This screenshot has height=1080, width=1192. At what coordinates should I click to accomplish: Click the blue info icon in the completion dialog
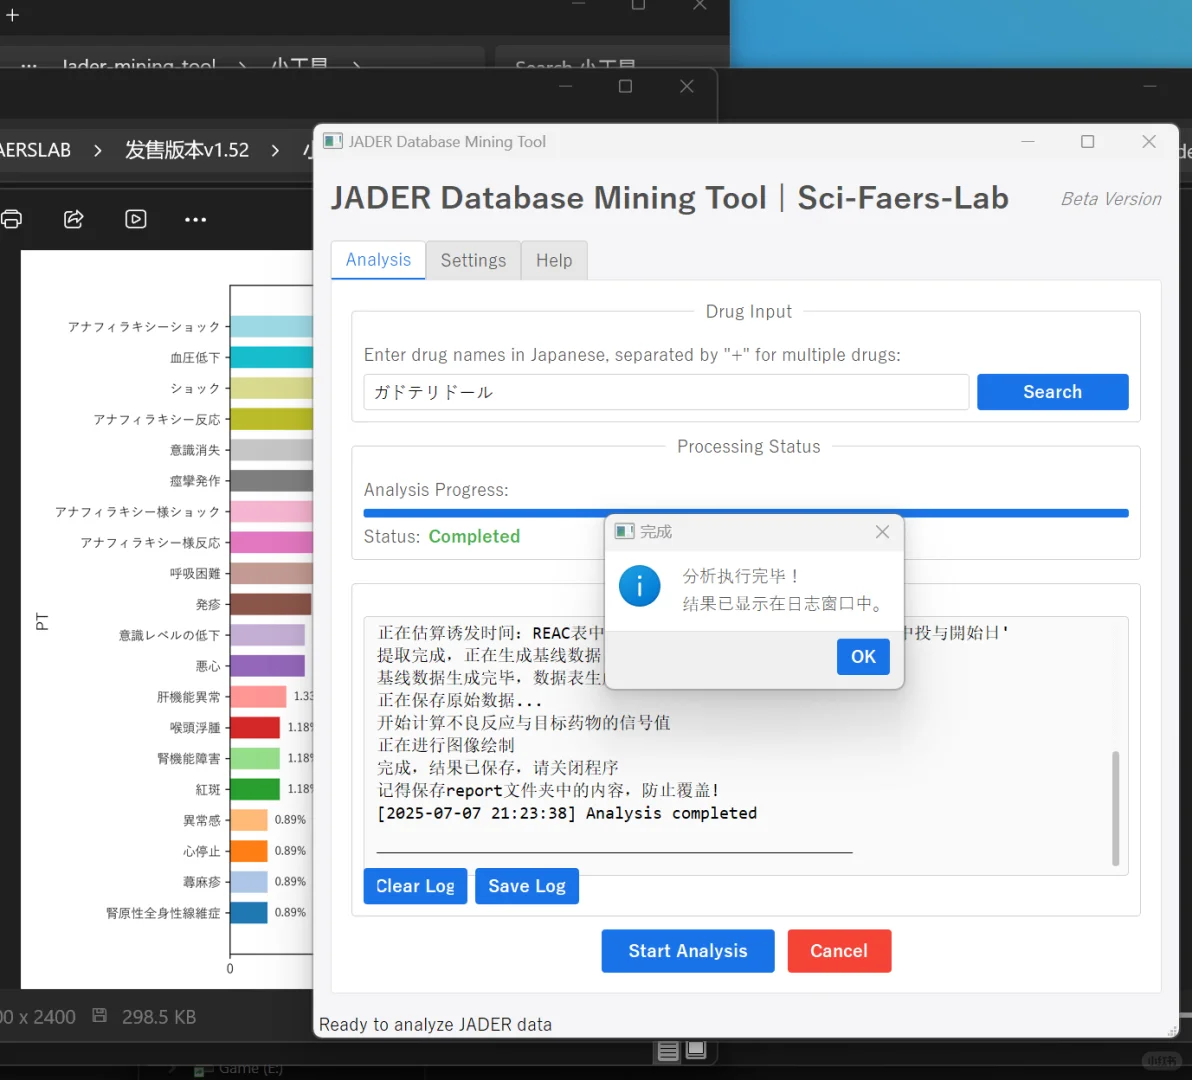point(639,586)
